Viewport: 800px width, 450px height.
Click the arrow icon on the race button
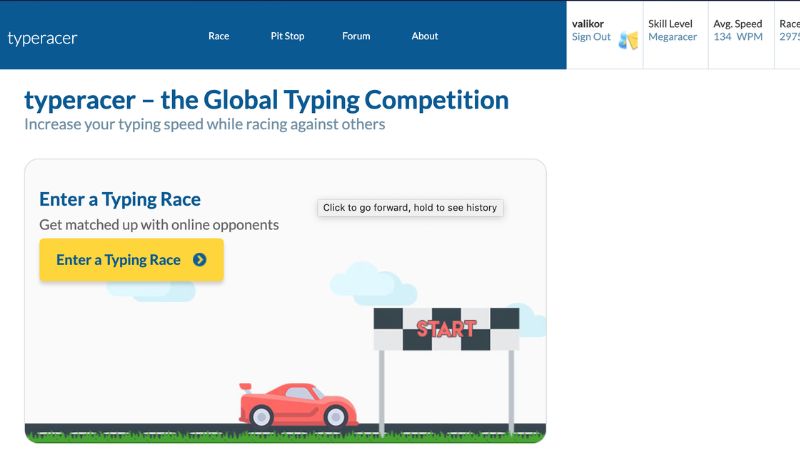click(199, 260)
